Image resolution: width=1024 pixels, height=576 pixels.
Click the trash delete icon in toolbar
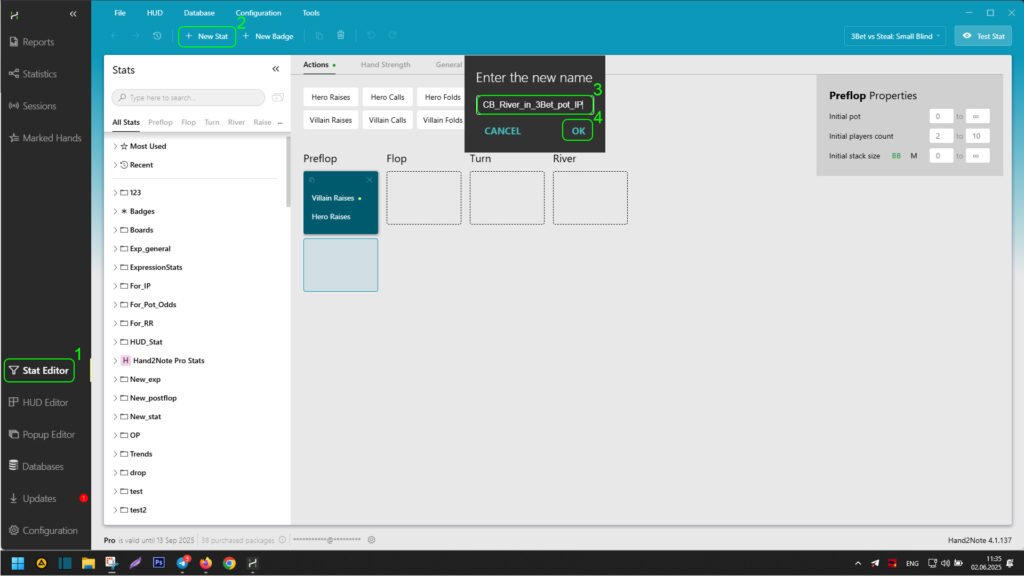pyautogui.click(x=341, y=36)
